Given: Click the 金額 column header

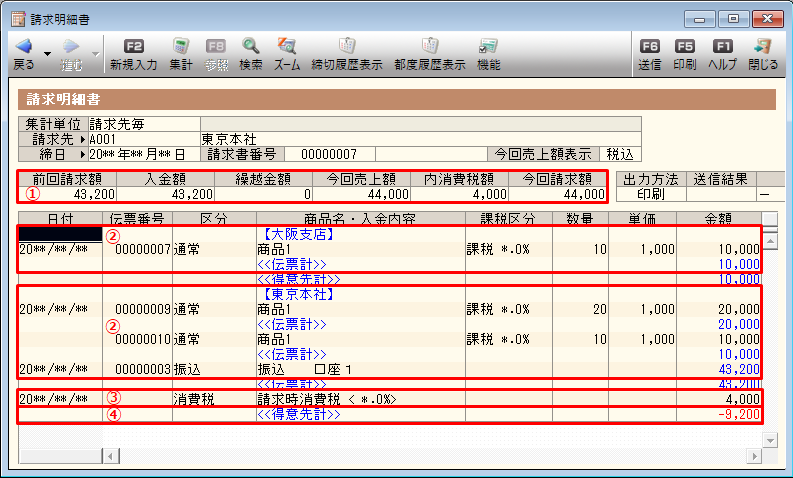Looking at the screenshot, I should pyautogui.click(x=719, y=219).
